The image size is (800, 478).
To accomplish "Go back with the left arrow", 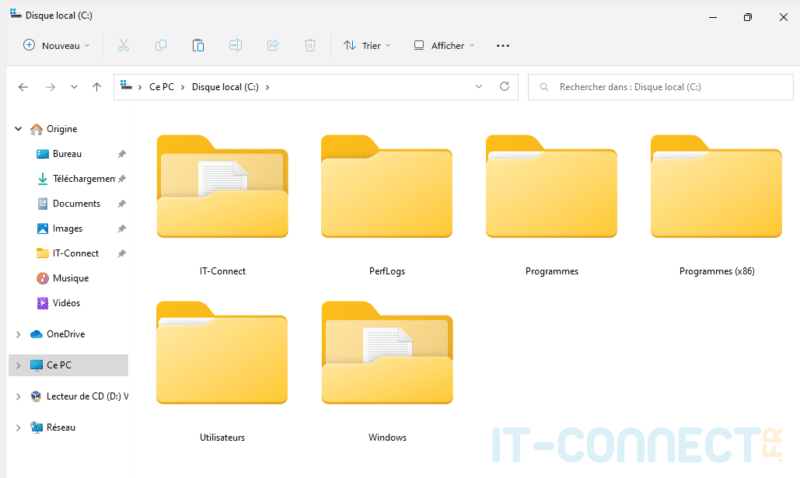I will pos(23,87).
